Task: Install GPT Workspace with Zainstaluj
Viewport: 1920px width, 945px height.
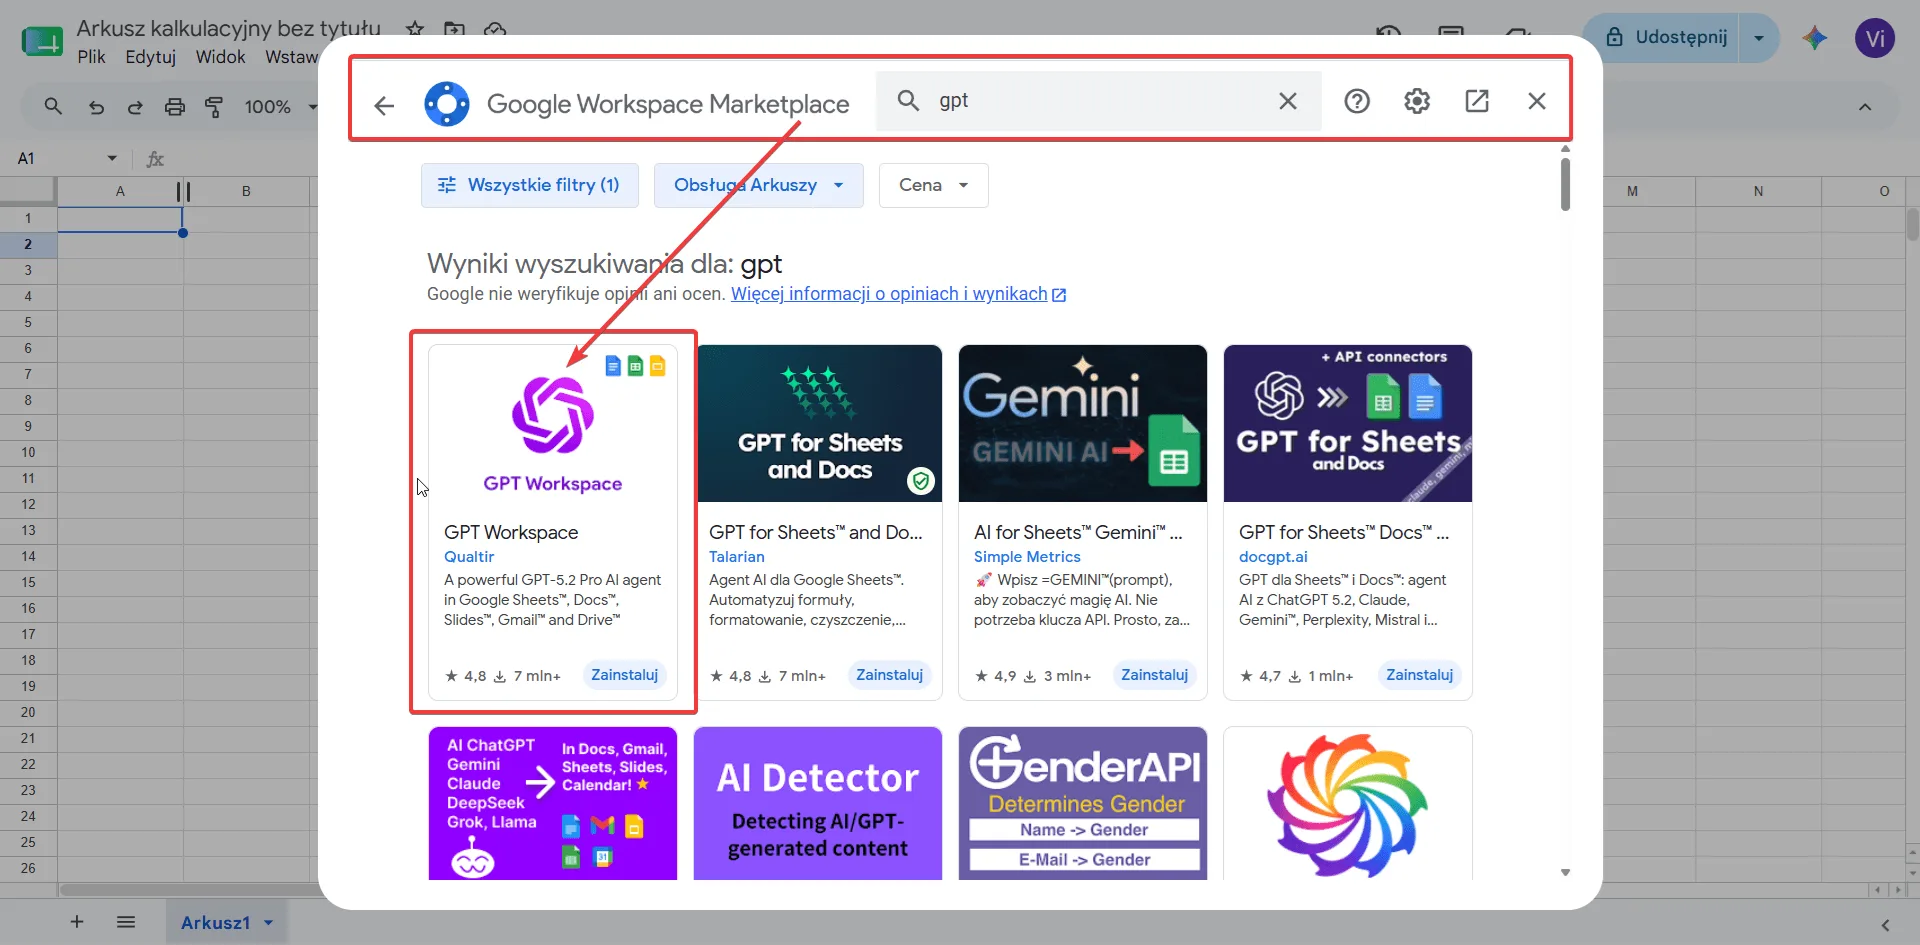Action: coord(624,675)
